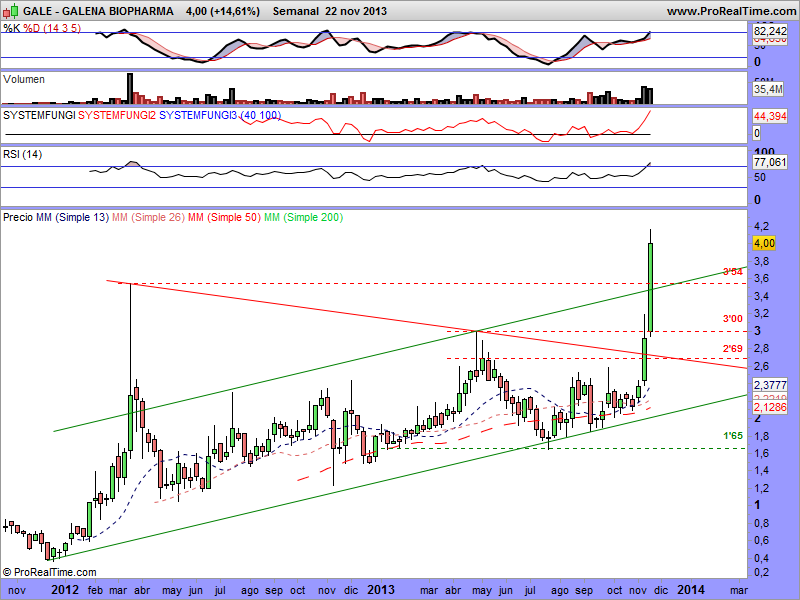Click the 3,8 price axis tick
800x600 pixels.
coord(761,261)
